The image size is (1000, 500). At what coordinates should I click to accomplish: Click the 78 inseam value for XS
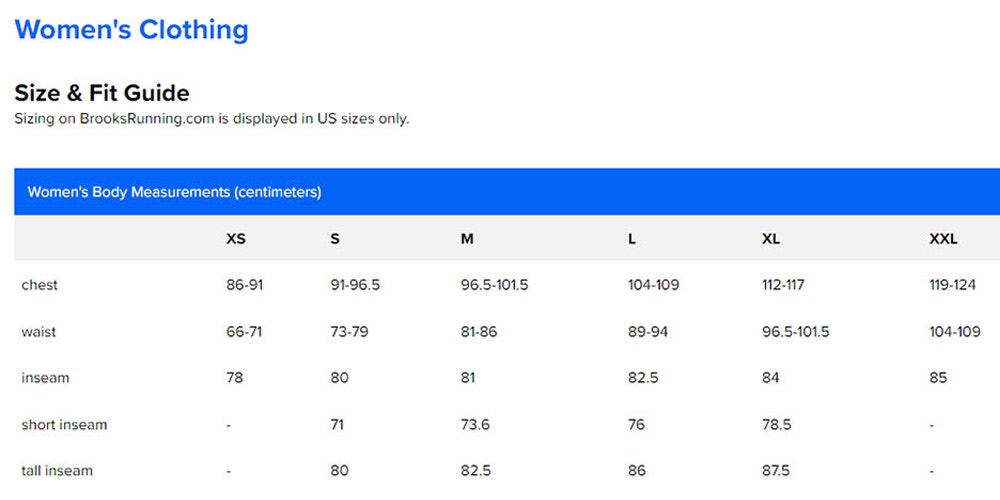click(234, 378)
